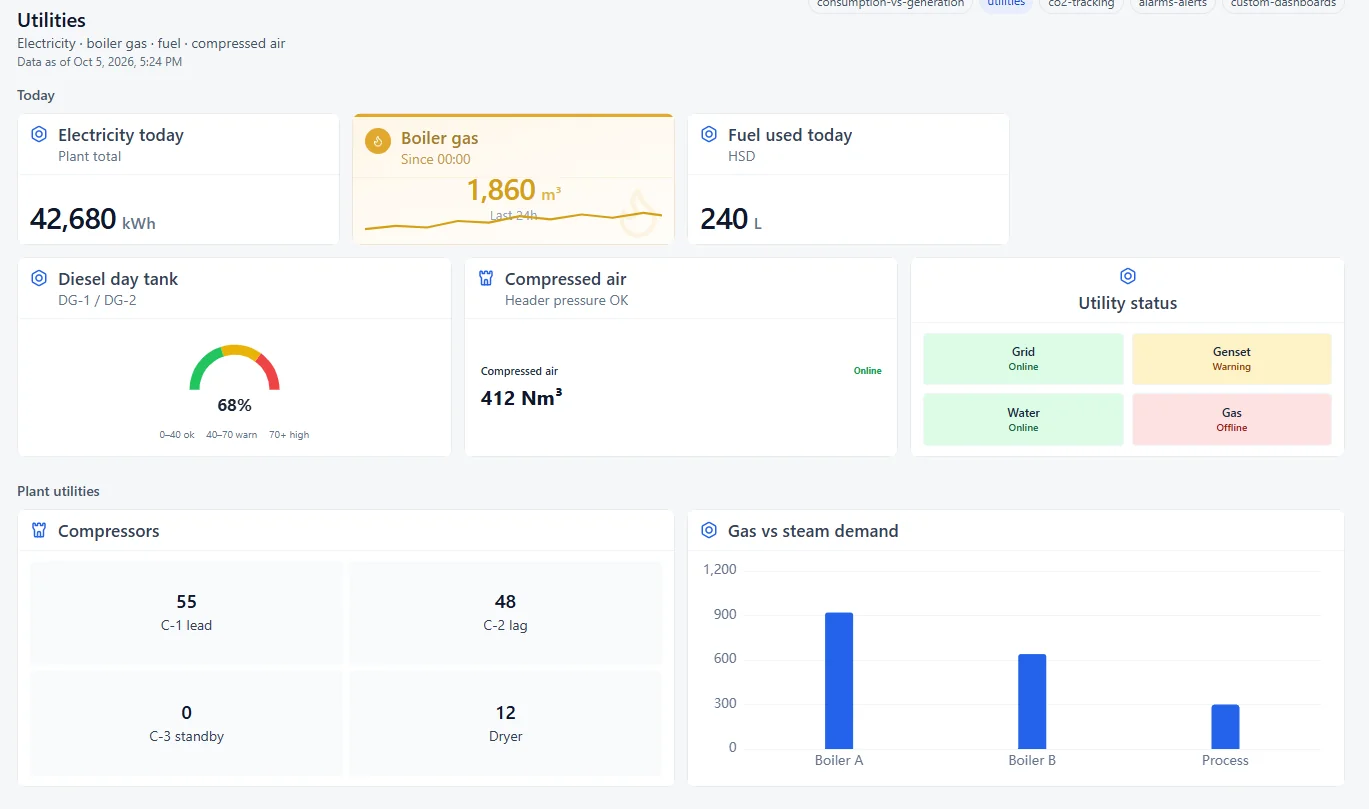Viewport: 1369px width, 809px height.
Task: Click the Boiler gas sparkline chart
Action: click(513, 220)
